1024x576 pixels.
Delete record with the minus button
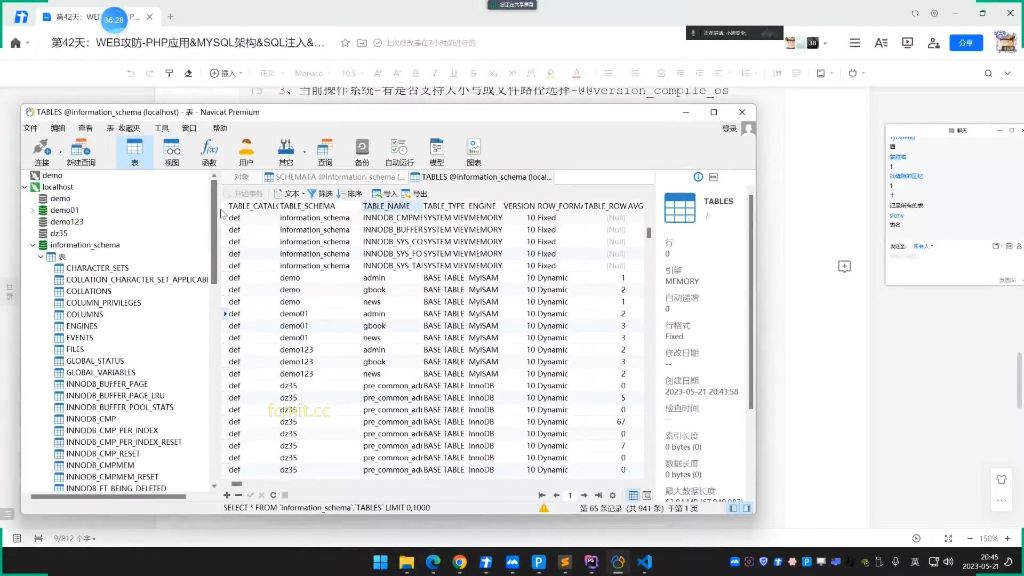238,495
